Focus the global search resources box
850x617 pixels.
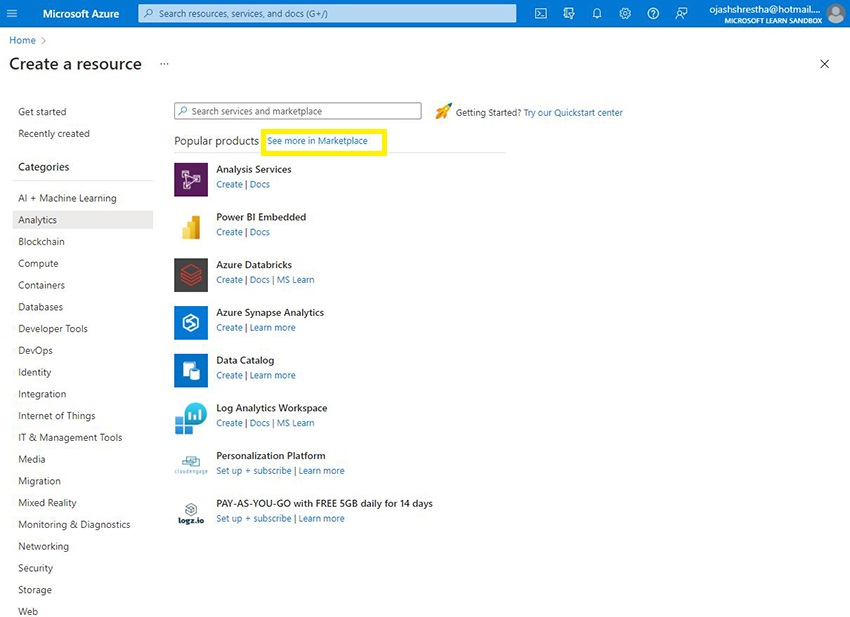click(327, 14)
